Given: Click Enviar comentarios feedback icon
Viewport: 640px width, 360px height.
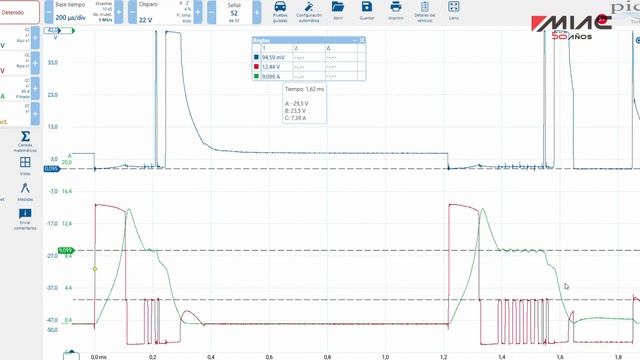Looking at the screenshot, I should point(25,219).
